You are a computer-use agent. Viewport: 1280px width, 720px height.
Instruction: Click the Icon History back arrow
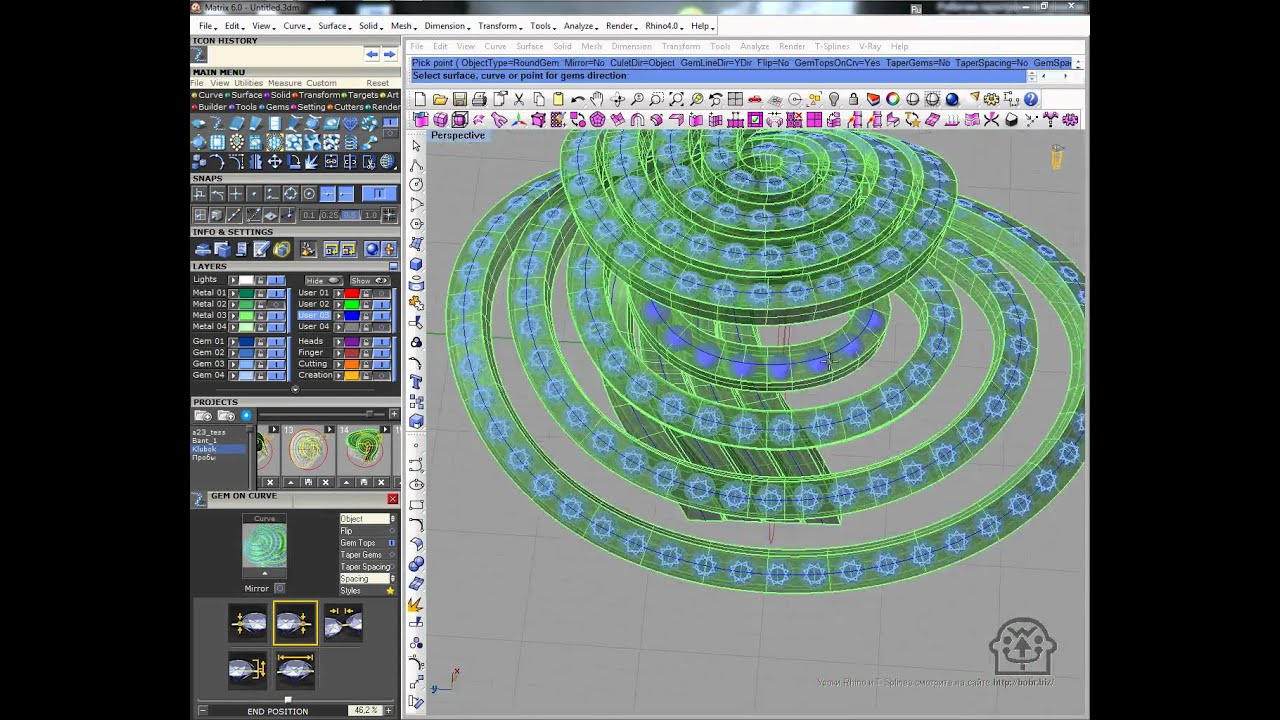click(372, 54)
